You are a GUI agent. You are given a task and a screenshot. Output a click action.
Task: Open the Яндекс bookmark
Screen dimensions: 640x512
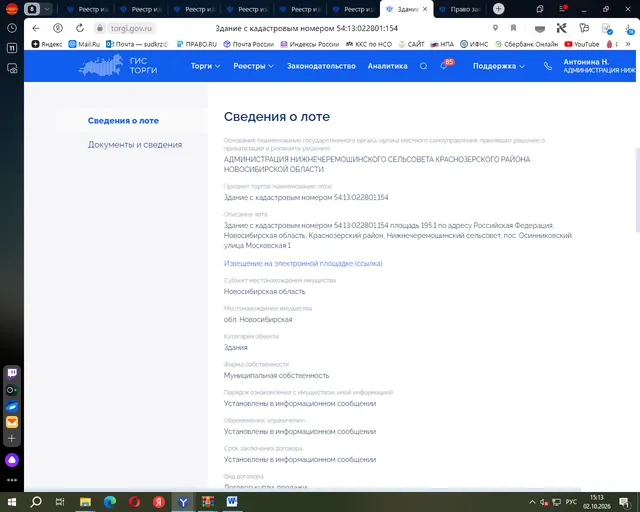pyautogui.click(x=47, y=44)
